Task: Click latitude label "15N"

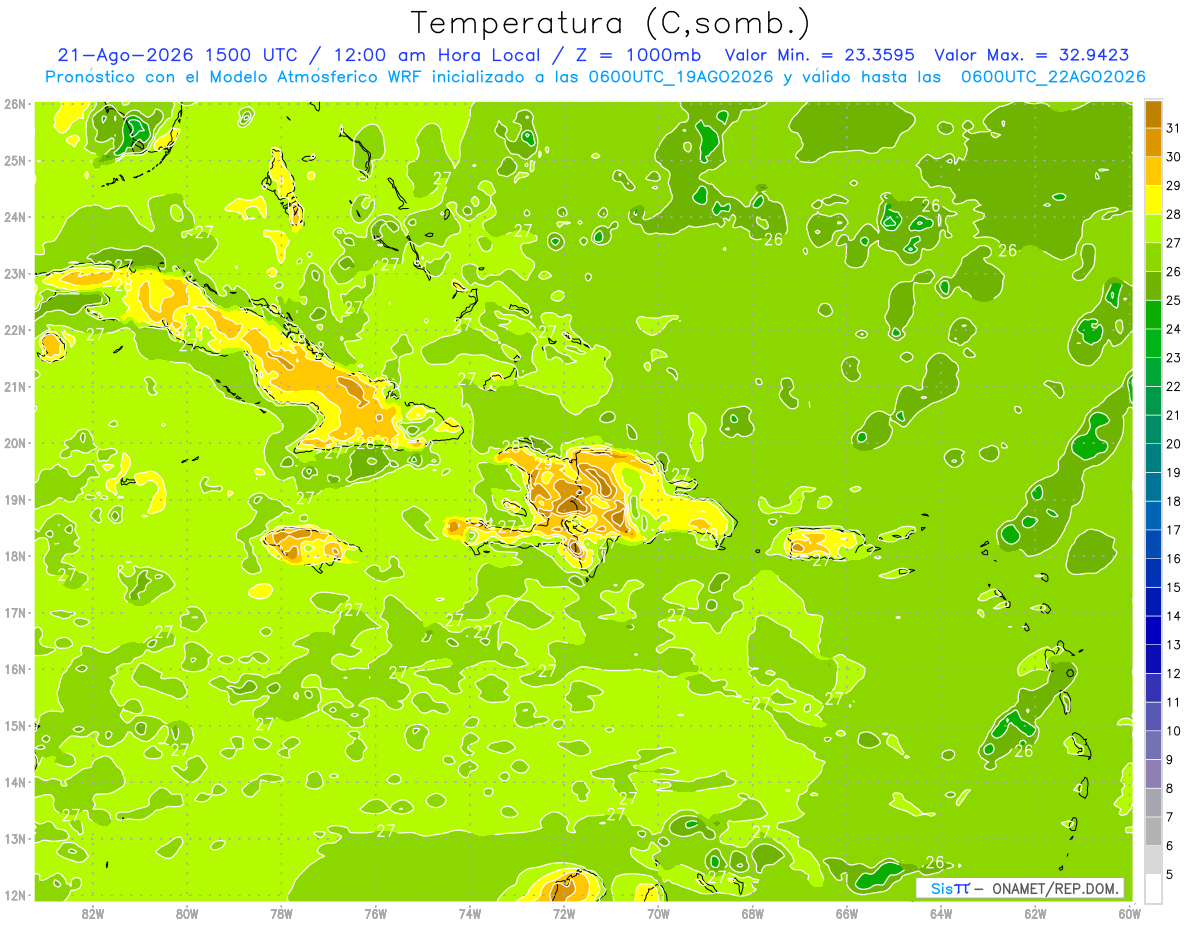Action: pos(15,725)
